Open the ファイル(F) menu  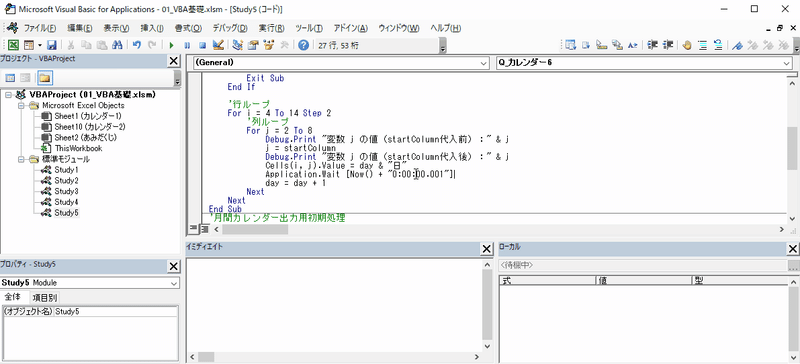39,28
